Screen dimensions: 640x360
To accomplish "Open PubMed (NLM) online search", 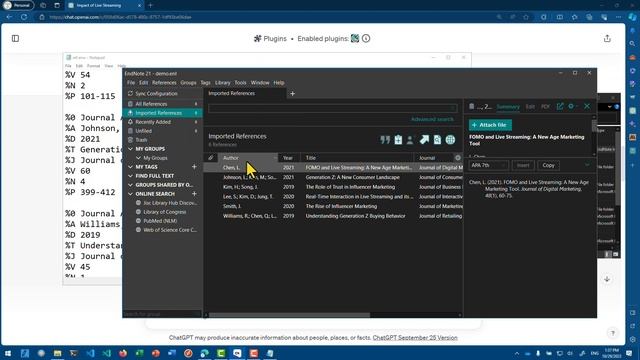I will click(160, 221).
